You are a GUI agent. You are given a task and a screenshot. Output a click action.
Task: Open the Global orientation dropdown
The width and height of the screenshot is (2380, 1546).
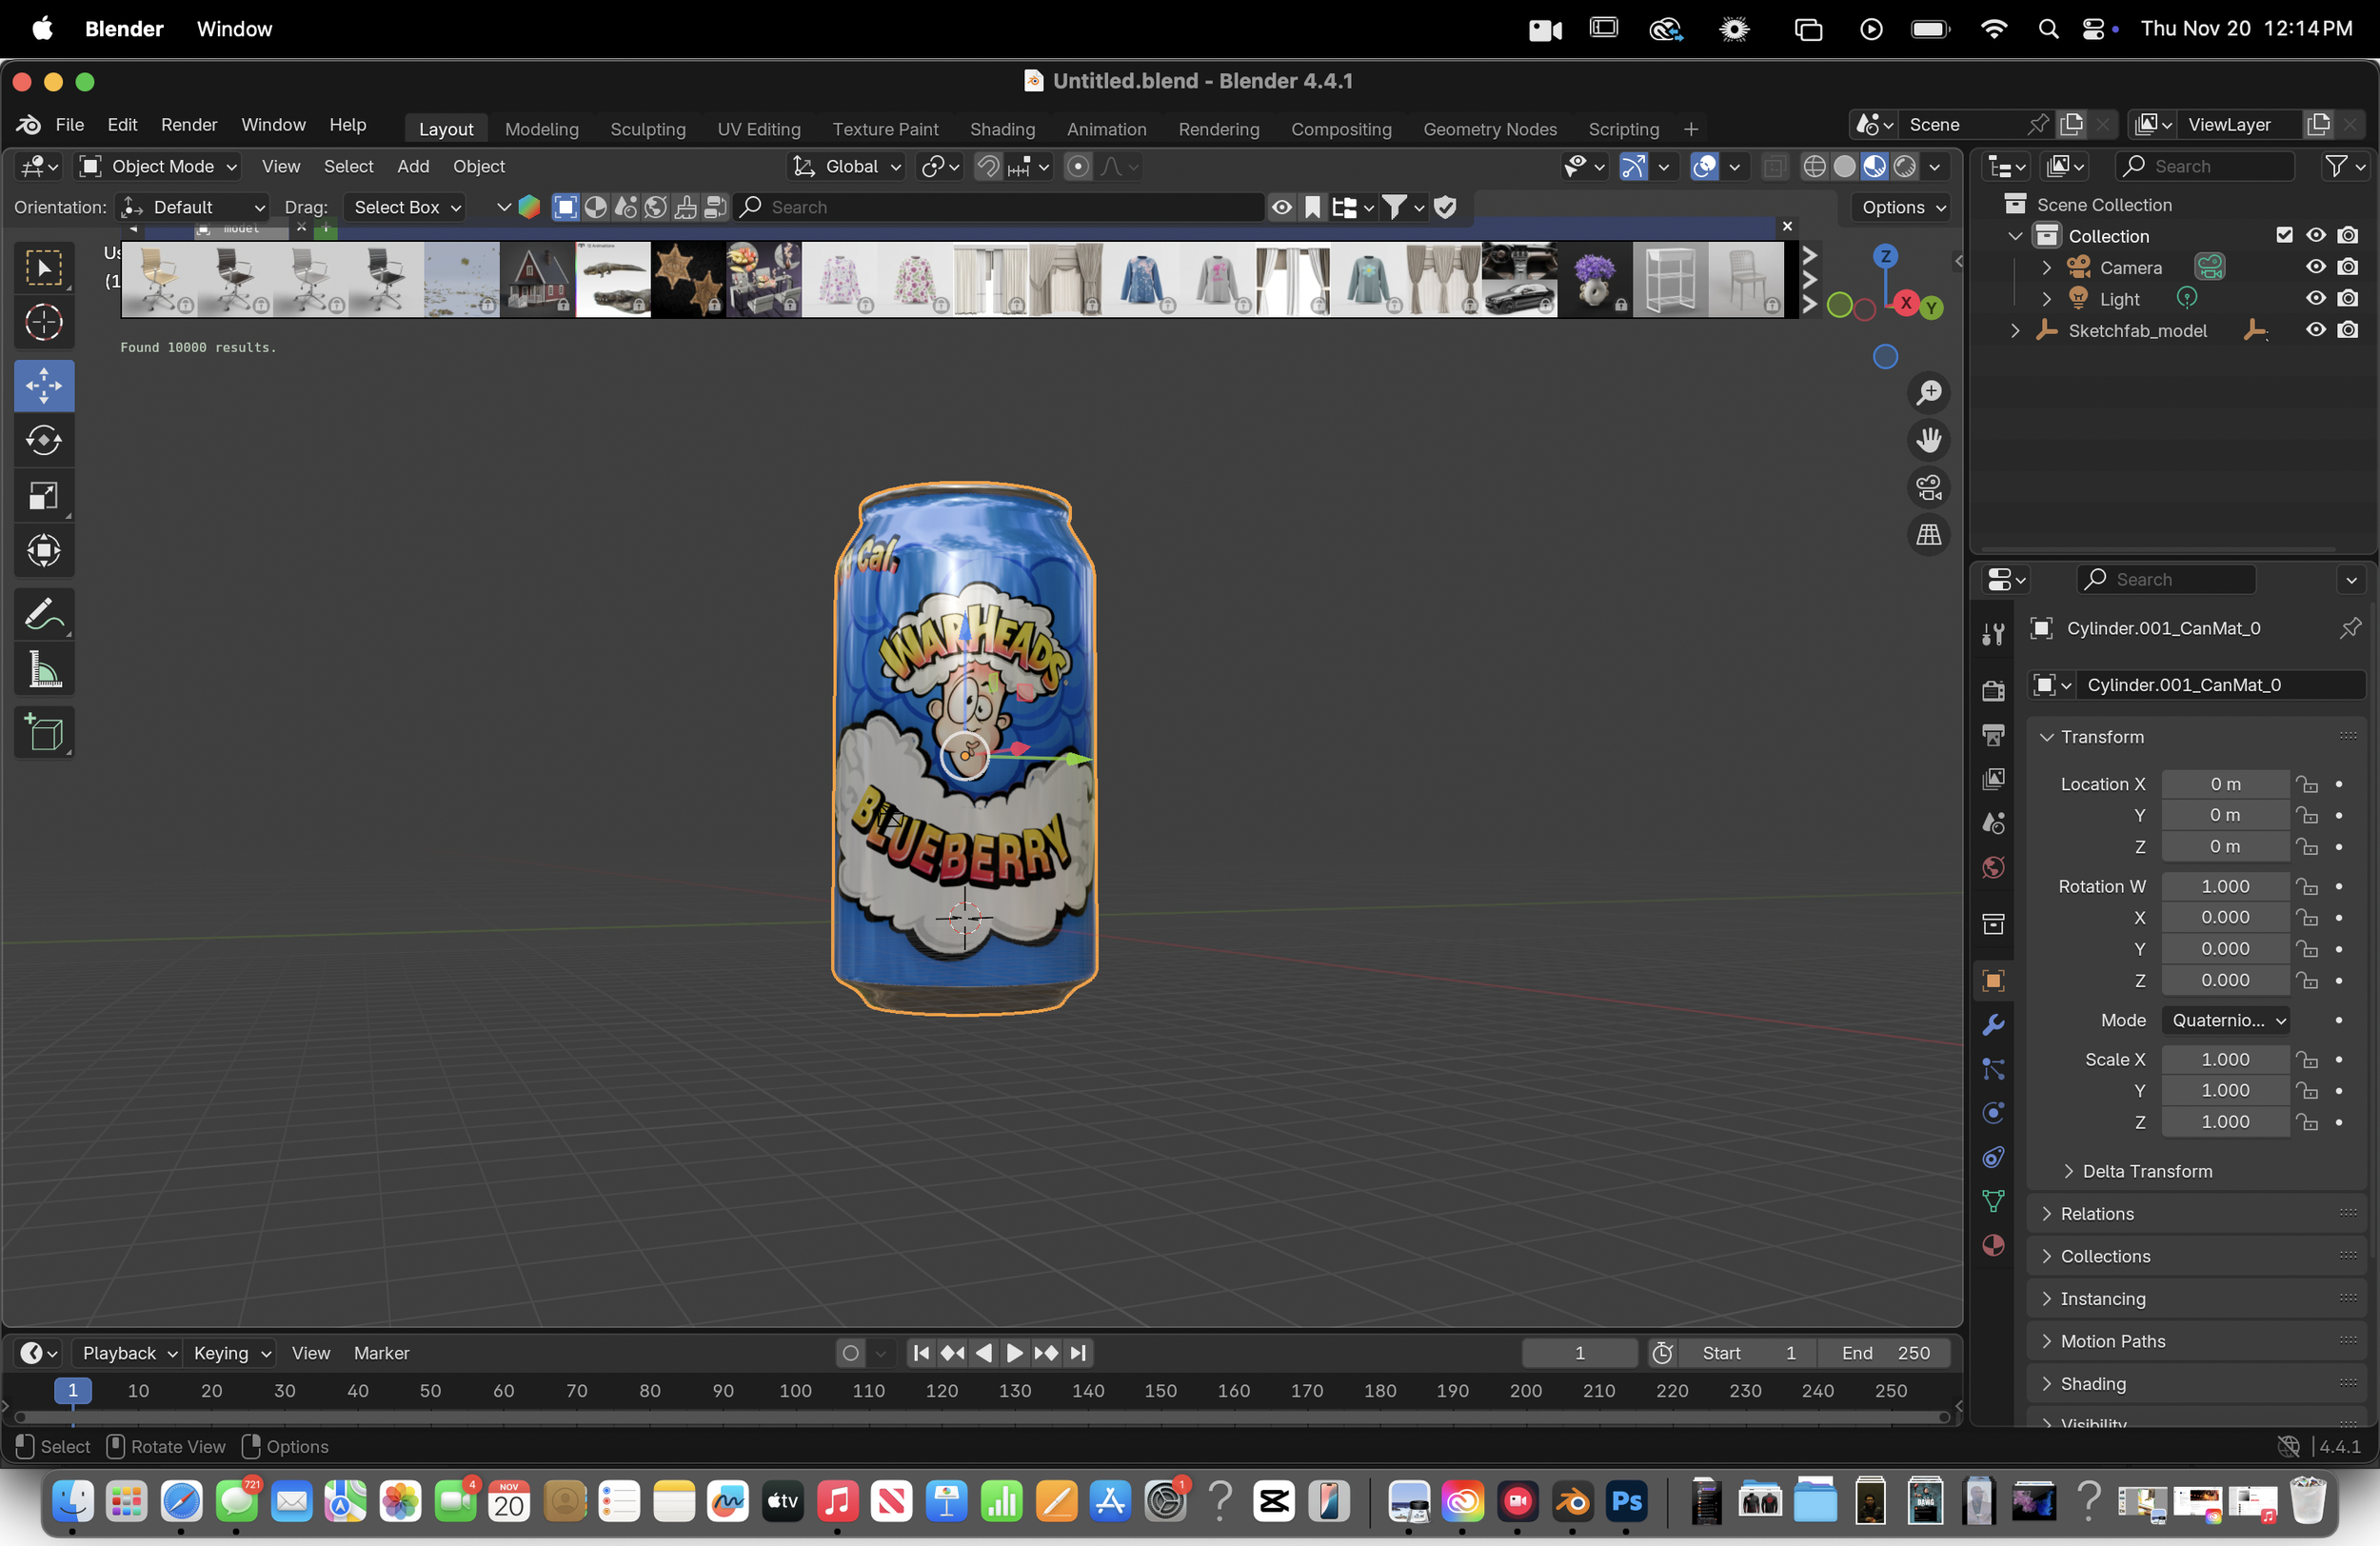[847, 166]
